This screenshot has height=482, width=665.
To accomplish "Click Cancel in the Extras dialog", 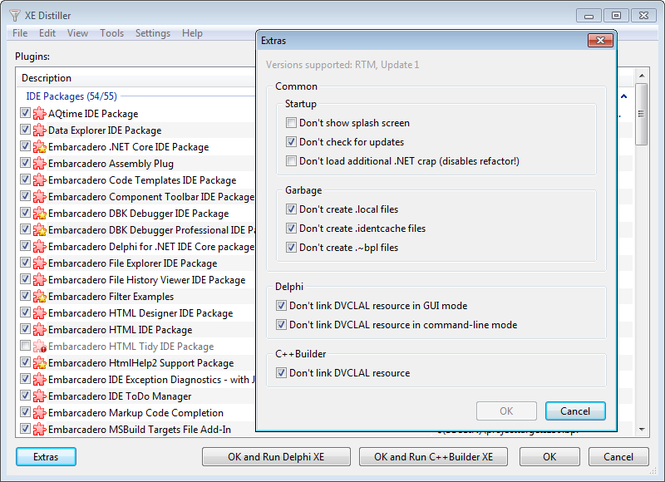I will 575,411.
